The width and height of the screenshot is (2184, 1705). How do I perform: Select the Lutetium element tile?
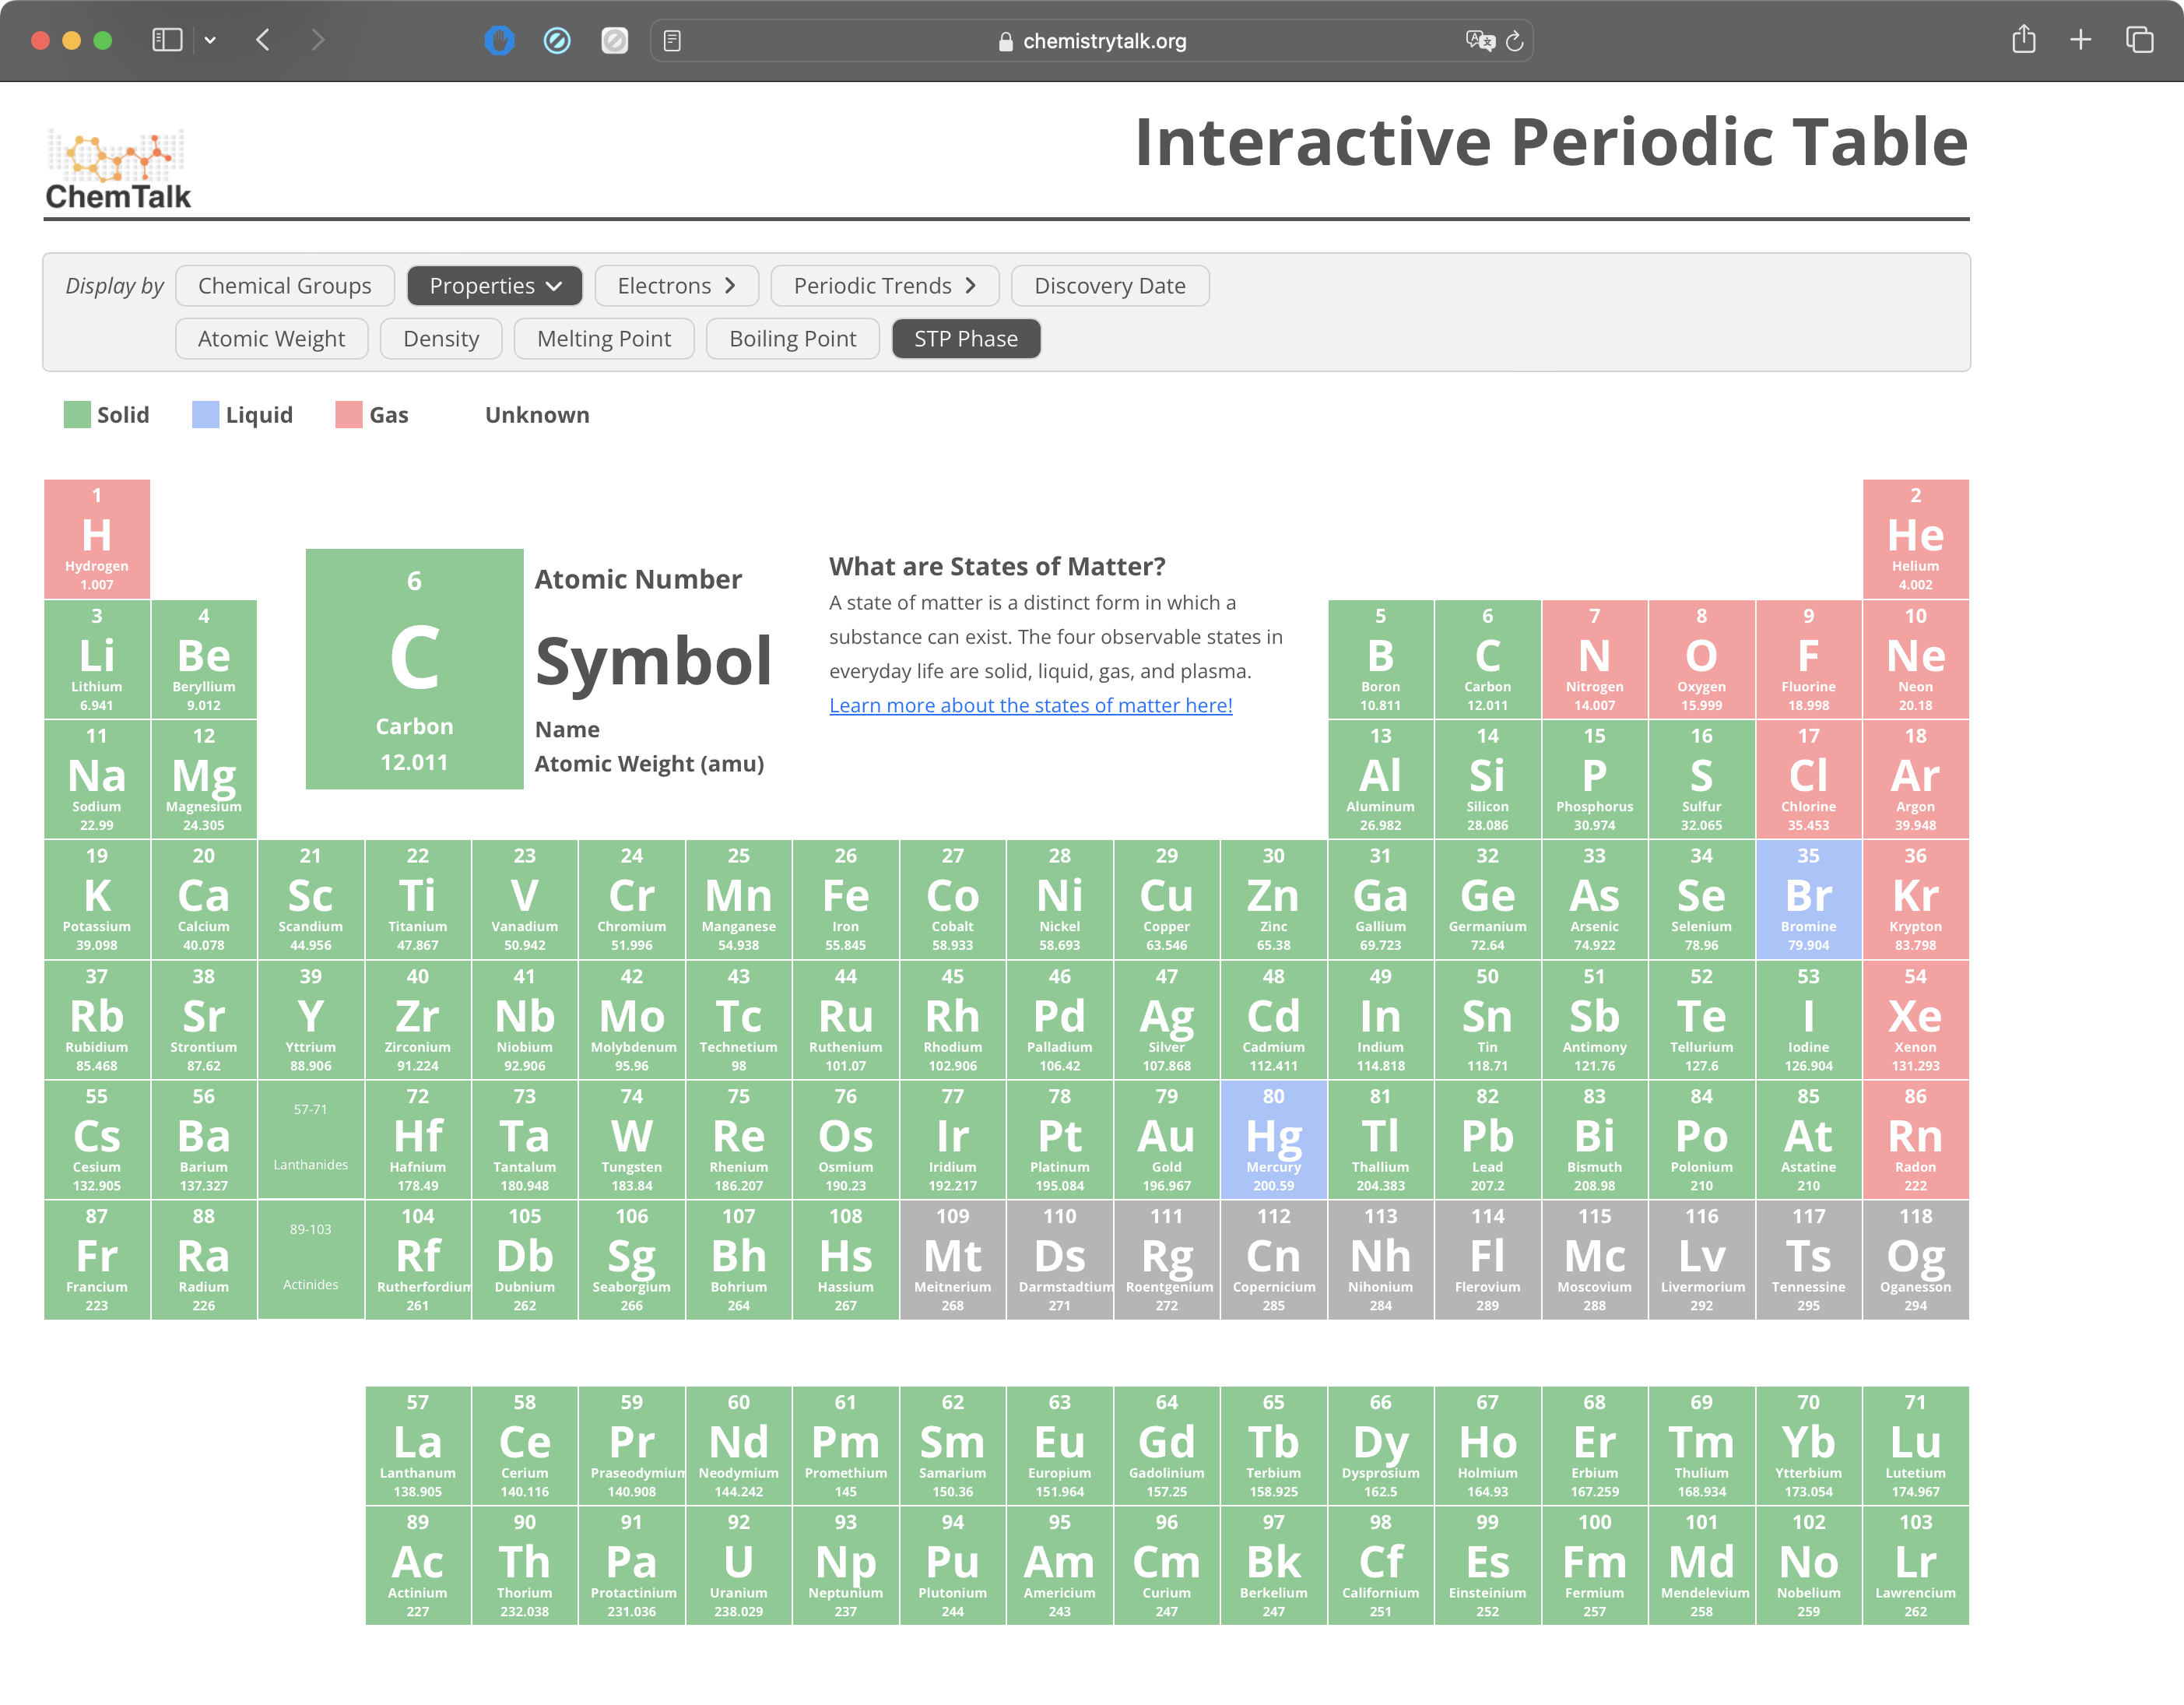pyautogui.click(x=1915, y=1446)
